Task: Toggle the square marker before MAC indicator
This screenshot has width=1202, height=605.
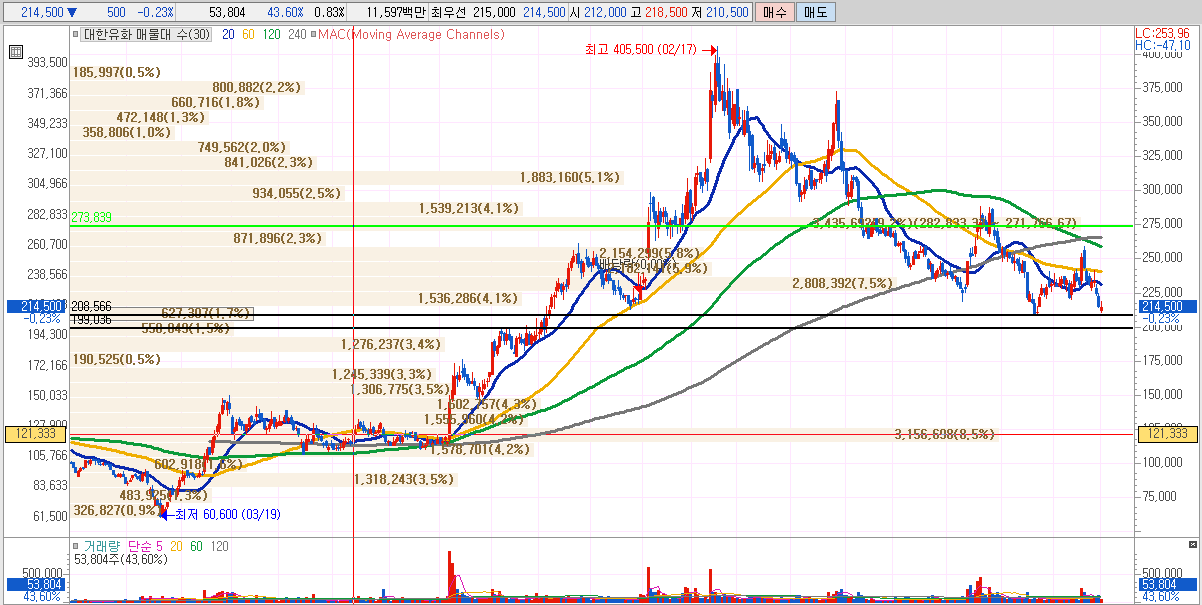Action: (314, 34)
